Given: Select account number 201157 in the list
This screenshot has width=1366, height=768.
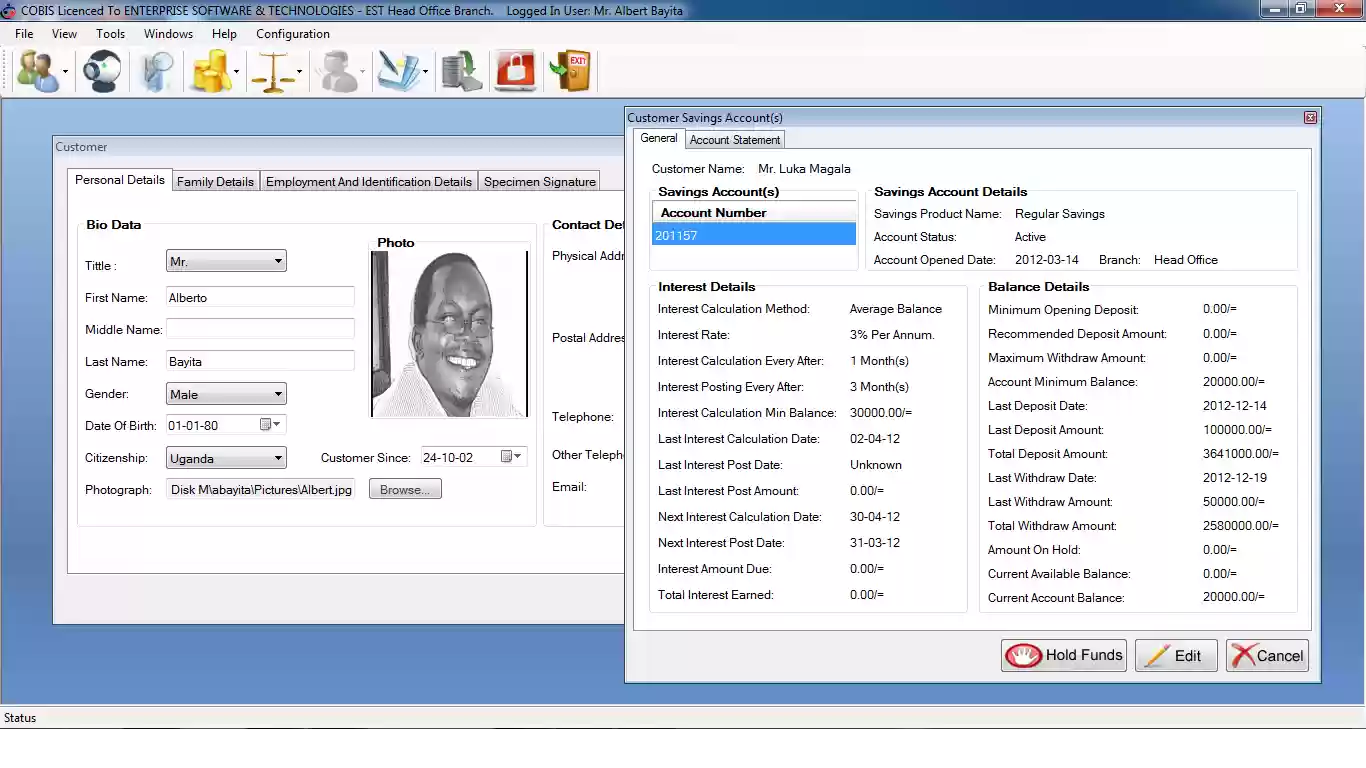Looking at the screenshot, I should pos(754,235).
